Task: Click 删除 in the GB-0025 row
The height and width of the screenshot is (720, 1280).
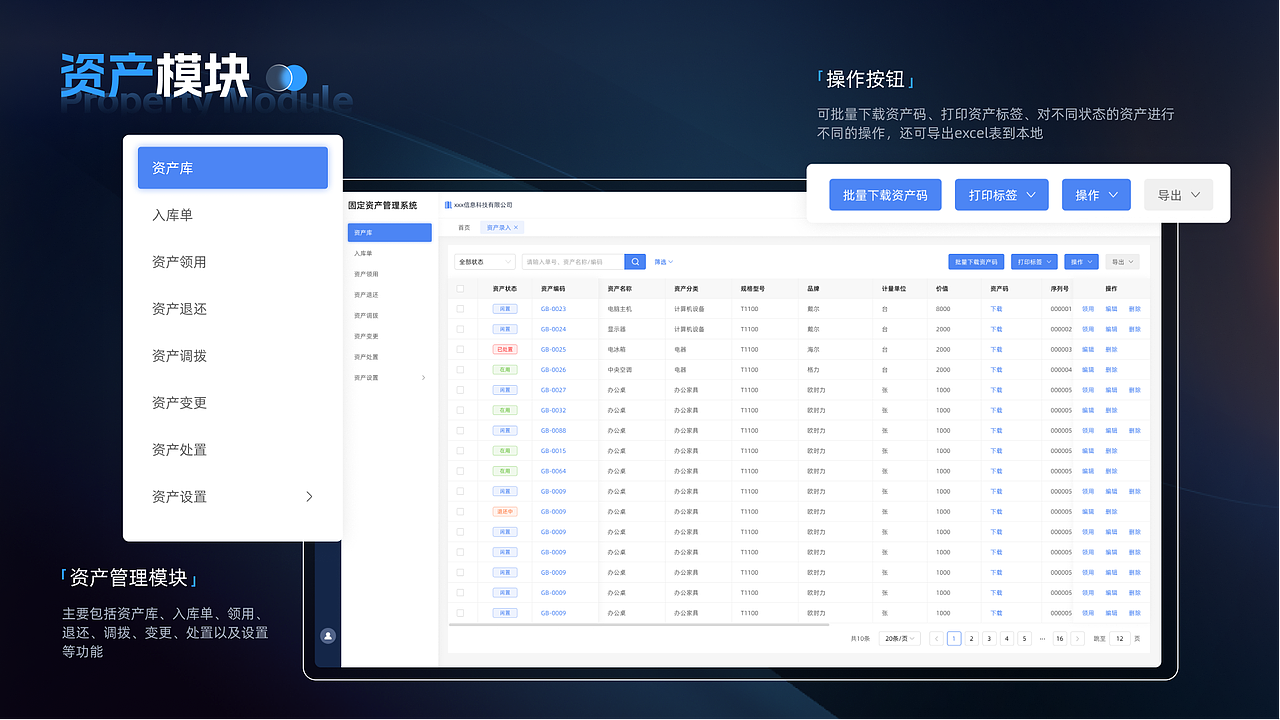Action: point(1112,350)
